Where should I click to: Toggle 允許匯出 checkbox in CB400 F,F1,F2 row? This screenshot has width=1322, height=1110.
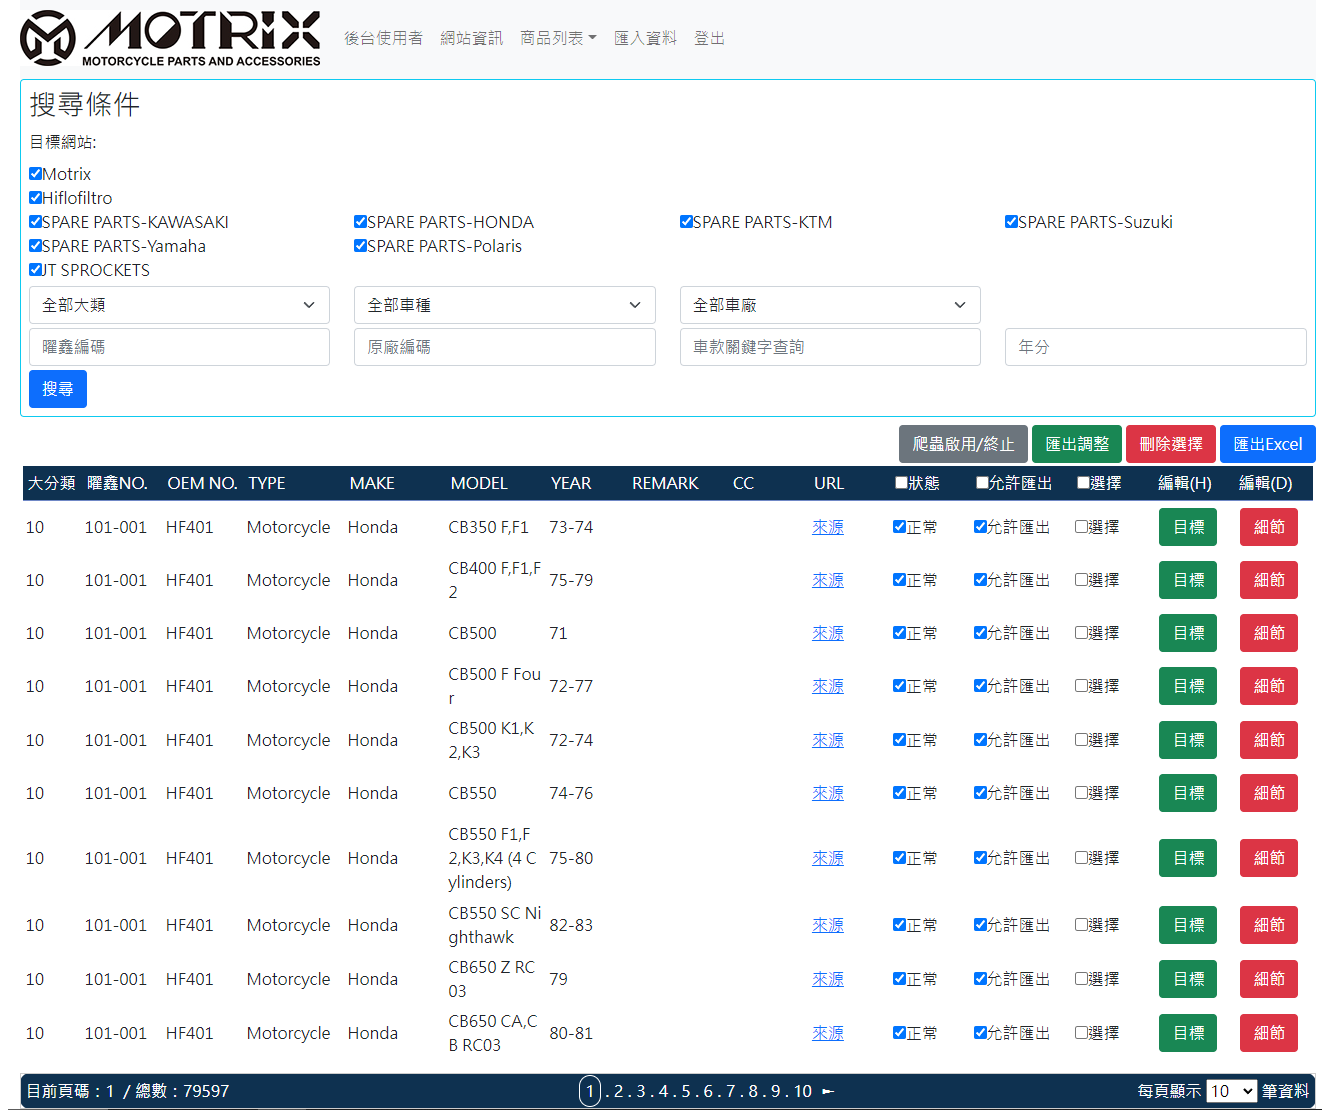point(980,579)
